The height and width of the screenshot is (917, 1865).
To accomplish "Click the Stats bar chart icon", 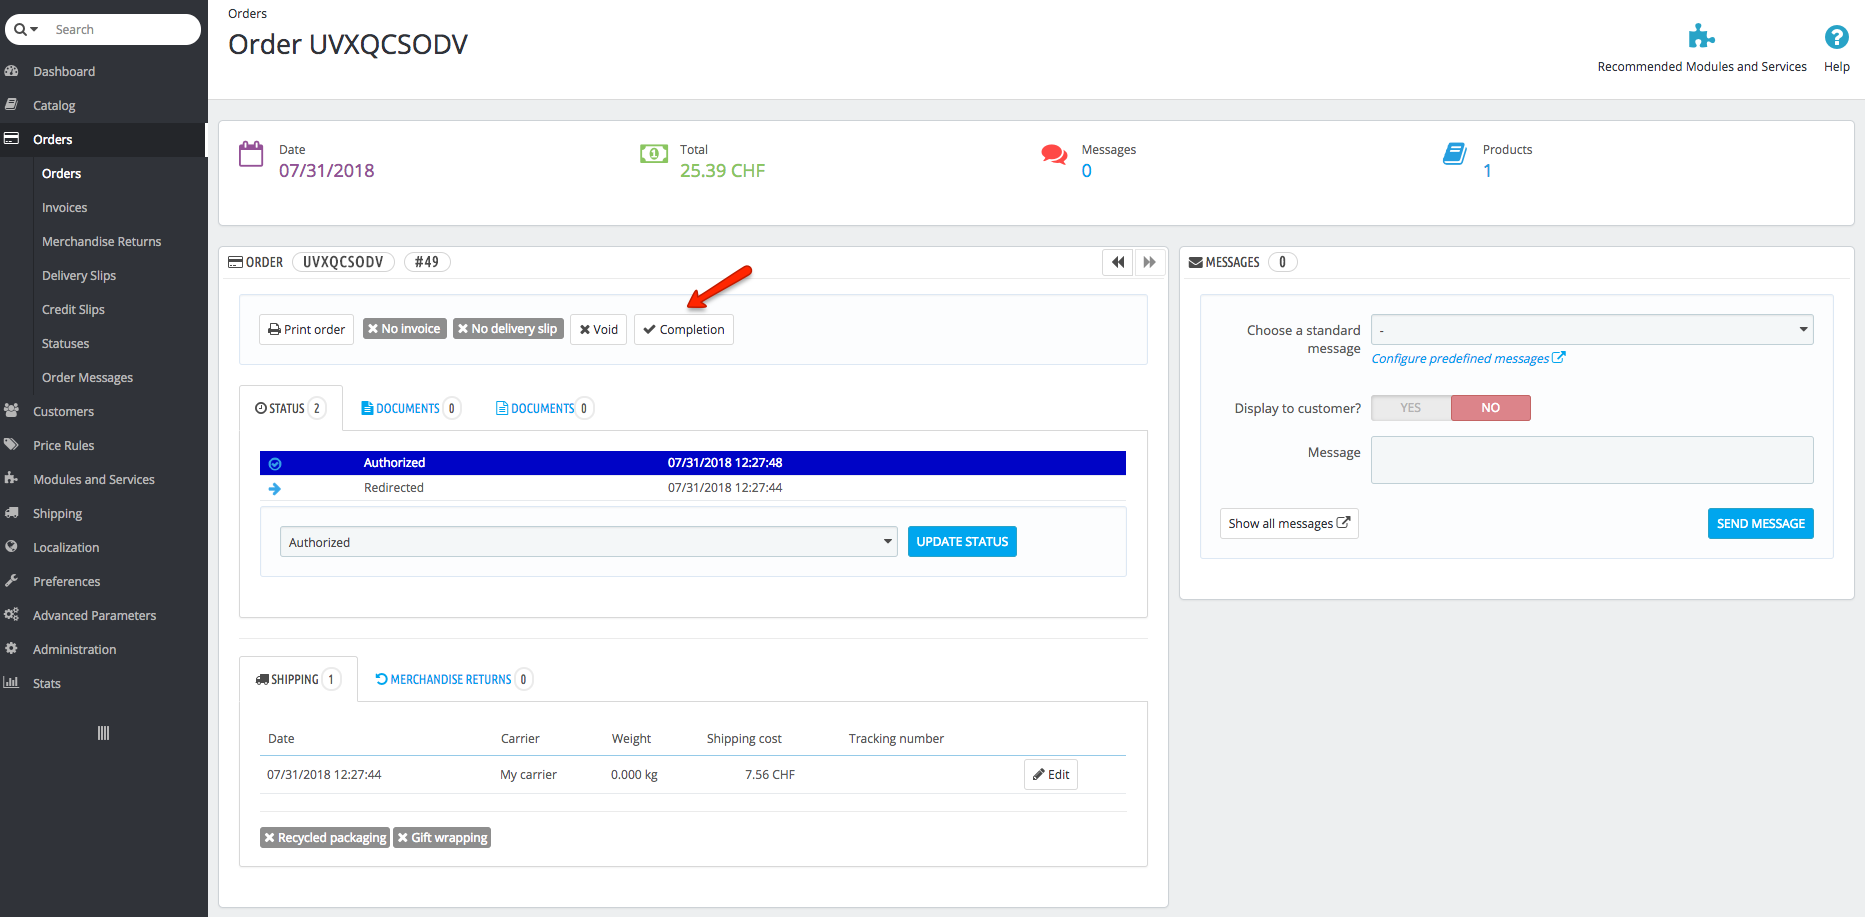I will point(12,683).
